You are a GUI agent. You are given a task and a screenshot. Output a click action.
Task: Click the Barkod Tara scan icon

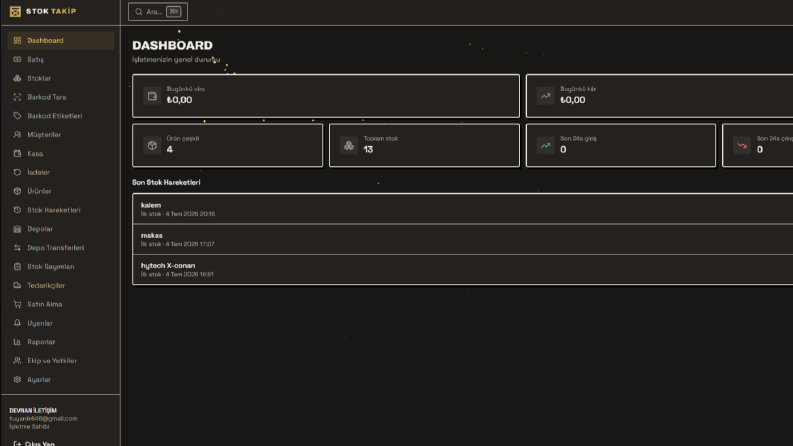coord(17,97)
